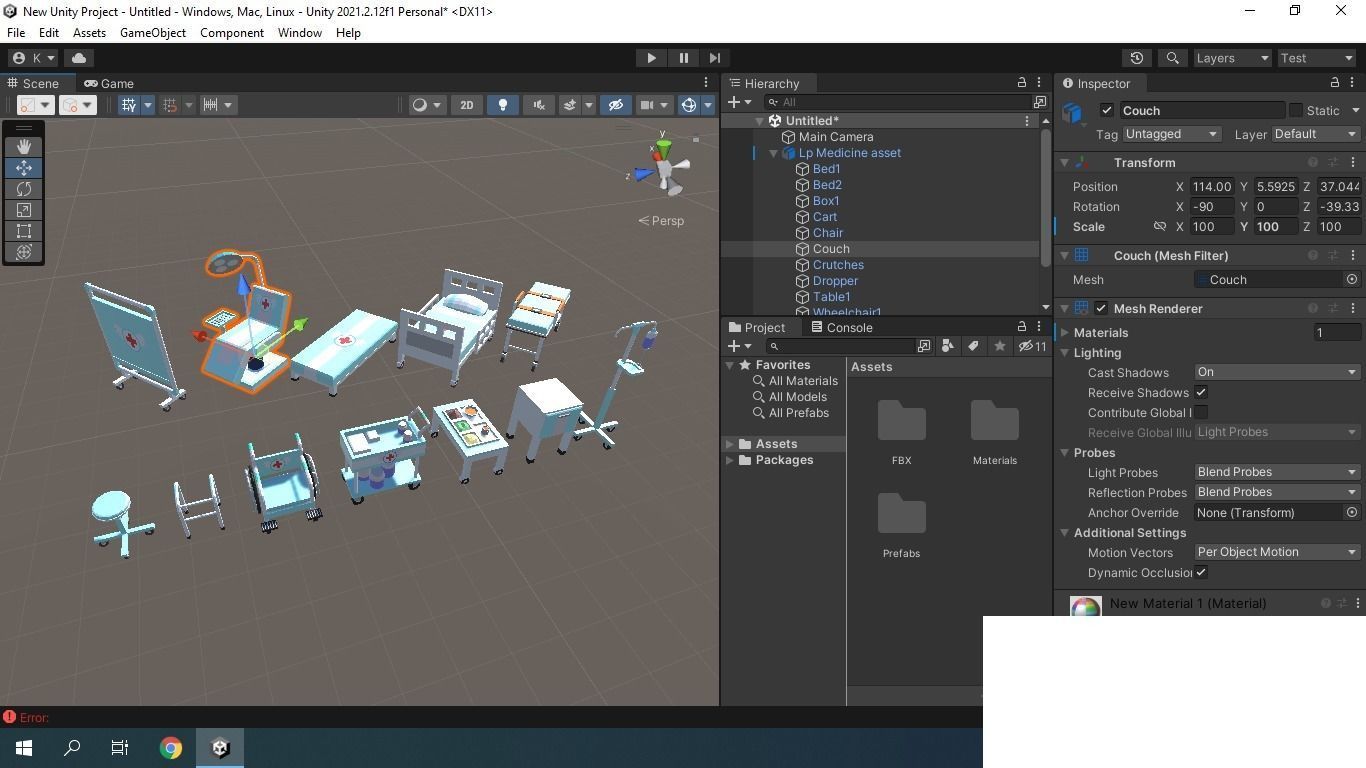
Task: Click the Hierarchy search field
Action: pos(898,102)
